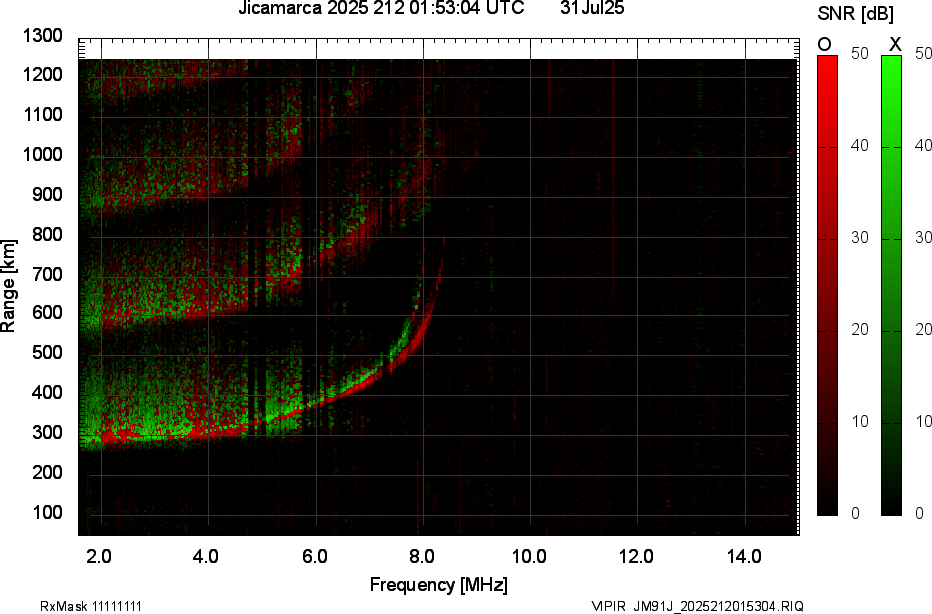This screenshot has width=932, height=614.
Task: Click the 12.0 frequency tick label
Action: point(637,556)
